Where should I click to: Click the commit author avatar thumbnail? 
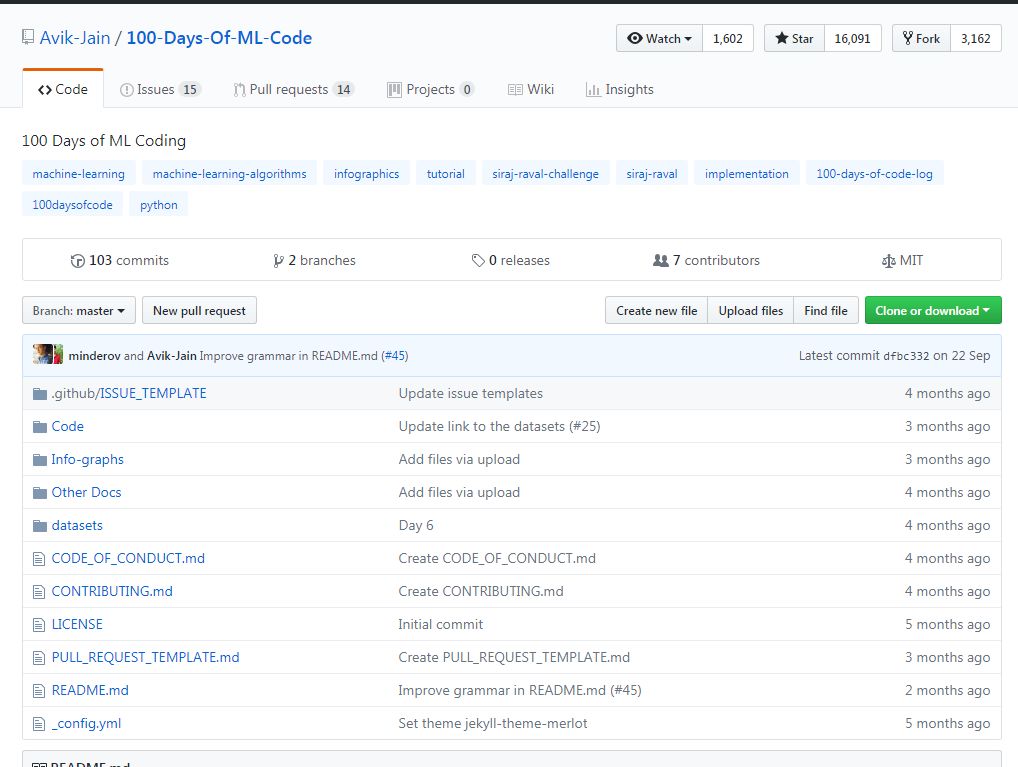tap(47, 355)
